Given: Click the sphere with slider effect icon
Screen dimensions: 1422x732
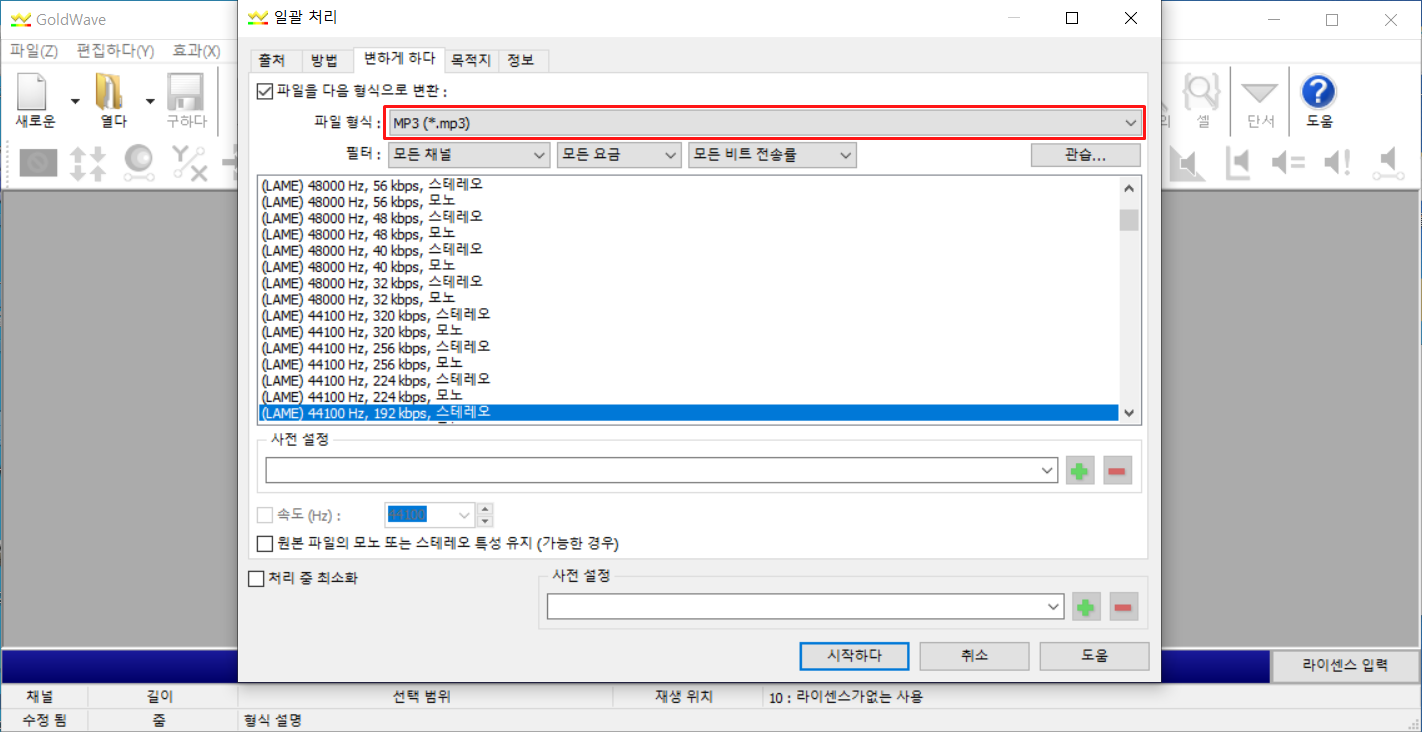Looking at the screenshot, I should pos(138,162).
